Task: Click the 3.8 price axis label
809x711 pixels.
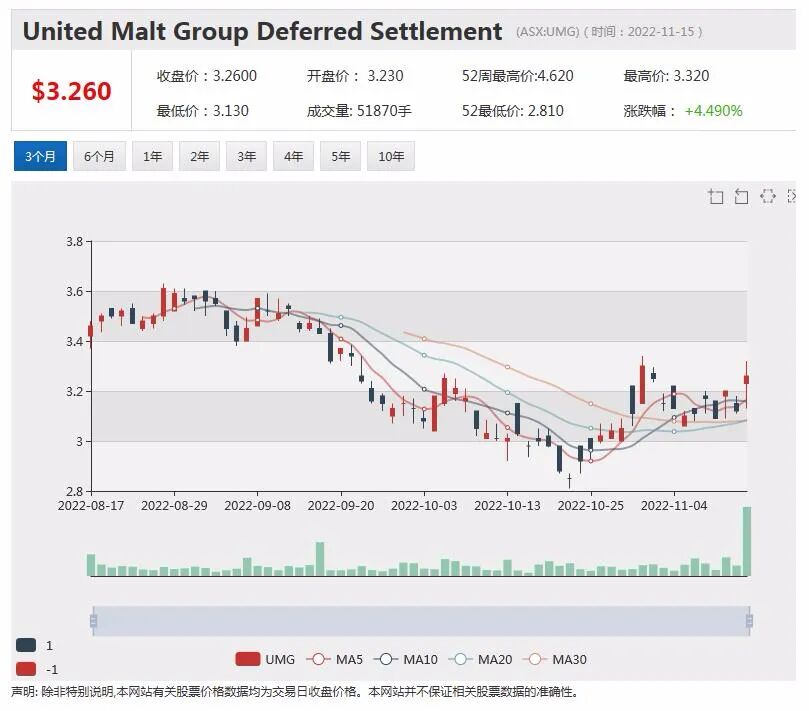Action: [74, 241]
